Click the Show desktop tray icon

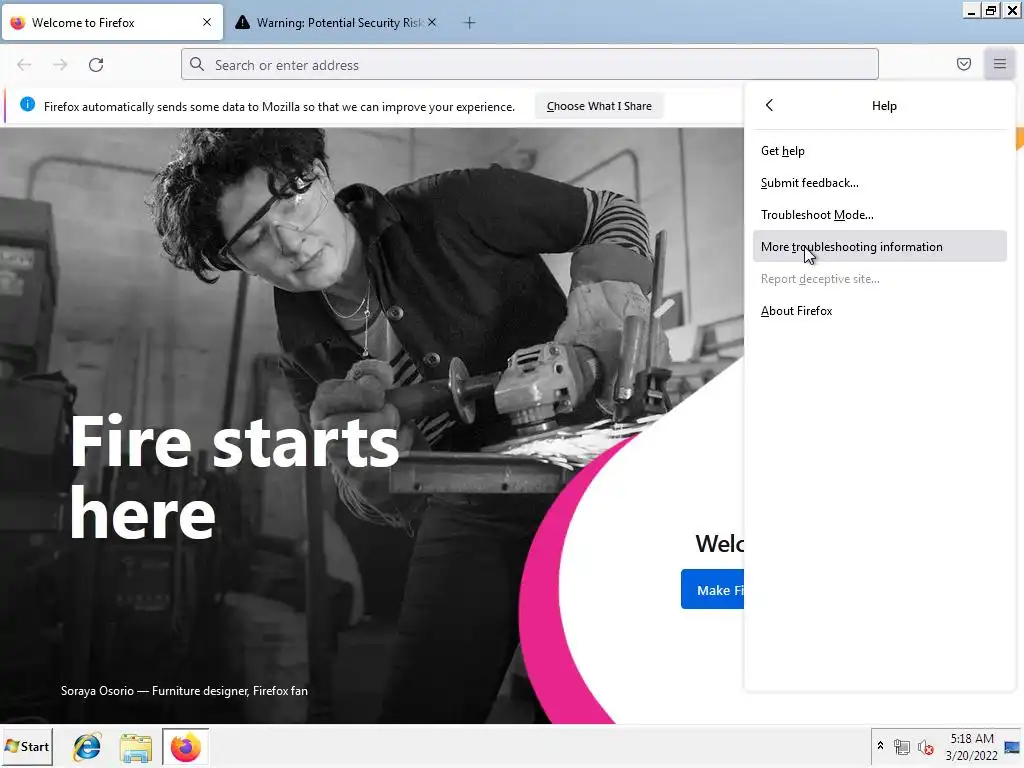tap(1012, 746)
